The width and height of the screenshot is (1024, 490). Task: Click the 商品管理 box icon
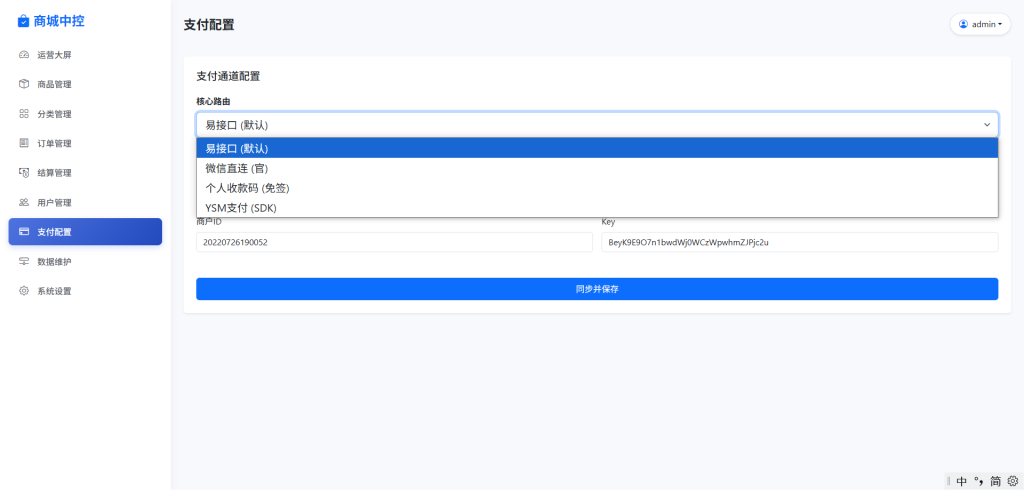pyautogui.click(x=24, y=84)
